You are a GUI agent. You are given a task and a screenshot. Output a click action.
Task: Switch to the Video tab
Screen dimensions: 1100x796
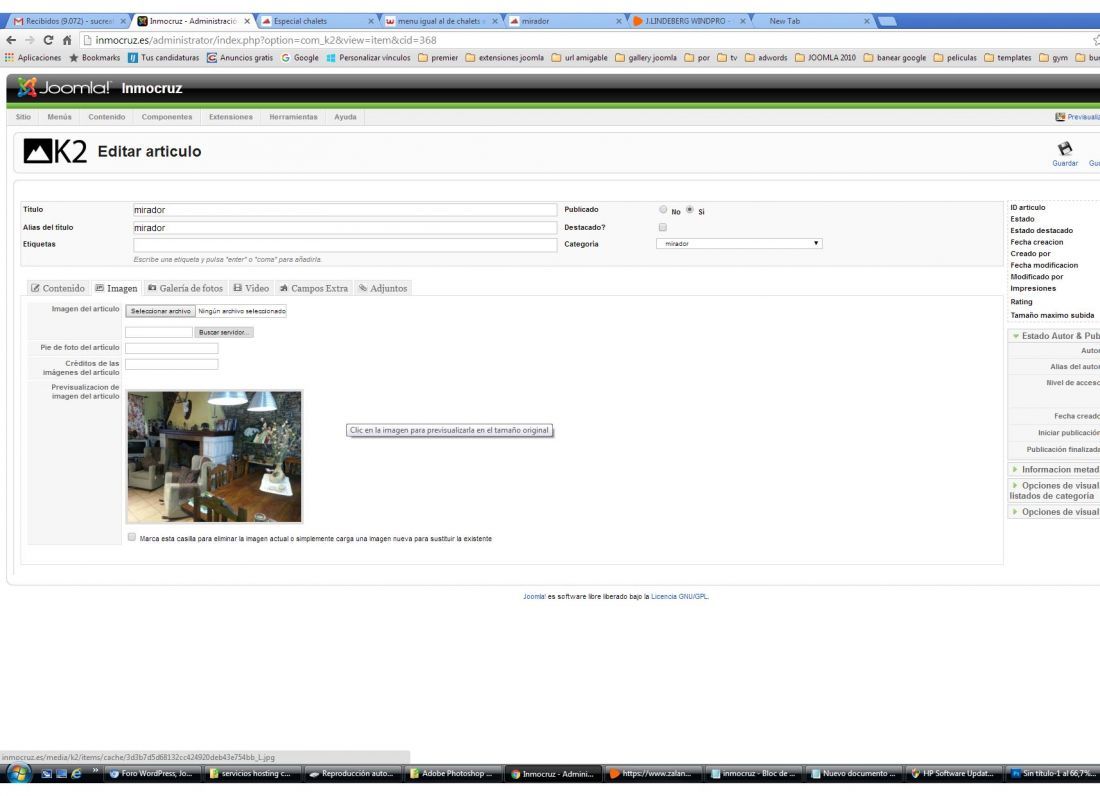coord(251,288)
